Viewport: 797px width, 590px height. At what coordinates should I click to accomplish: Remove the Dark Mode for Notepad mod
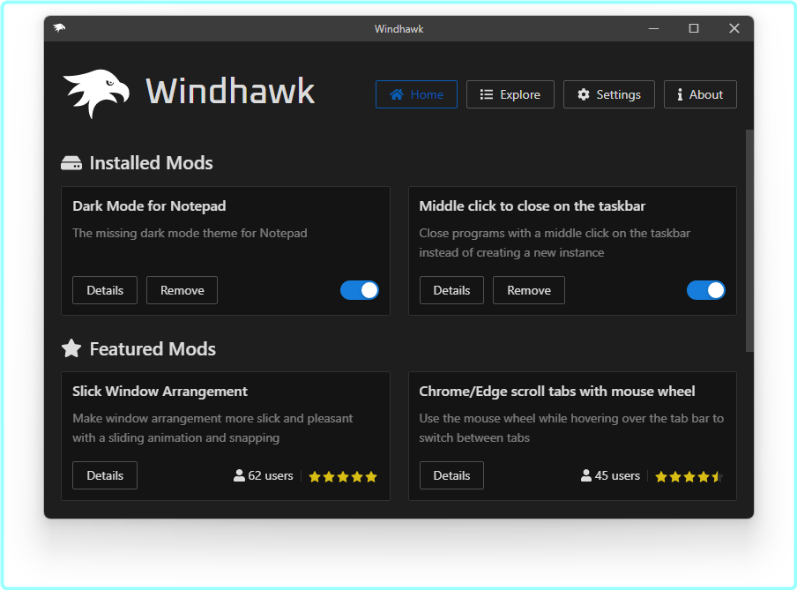click(x=182, y=290)
